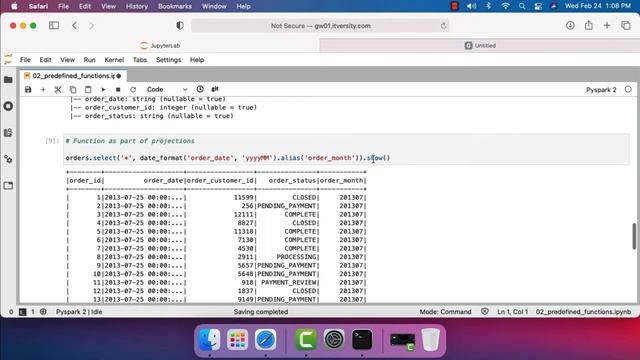Open System Preferences from the Dock
Screen dimensions: 640x360
click(334, 340)
